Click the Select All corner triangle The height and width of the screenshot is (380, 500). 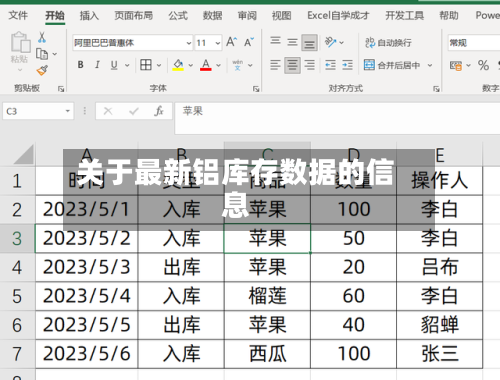24,154
